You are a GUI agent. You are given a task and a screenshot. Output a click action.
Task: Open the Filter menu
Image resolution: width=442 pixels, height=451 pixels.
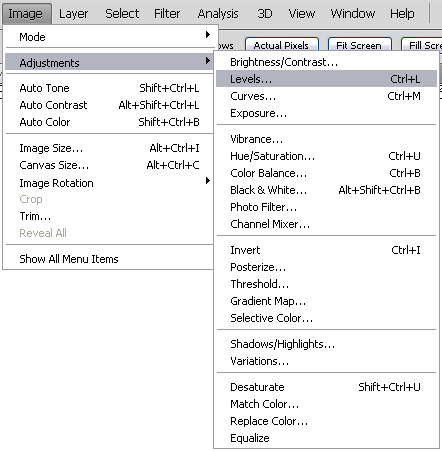pyautogui.click(x=167, y=14)
